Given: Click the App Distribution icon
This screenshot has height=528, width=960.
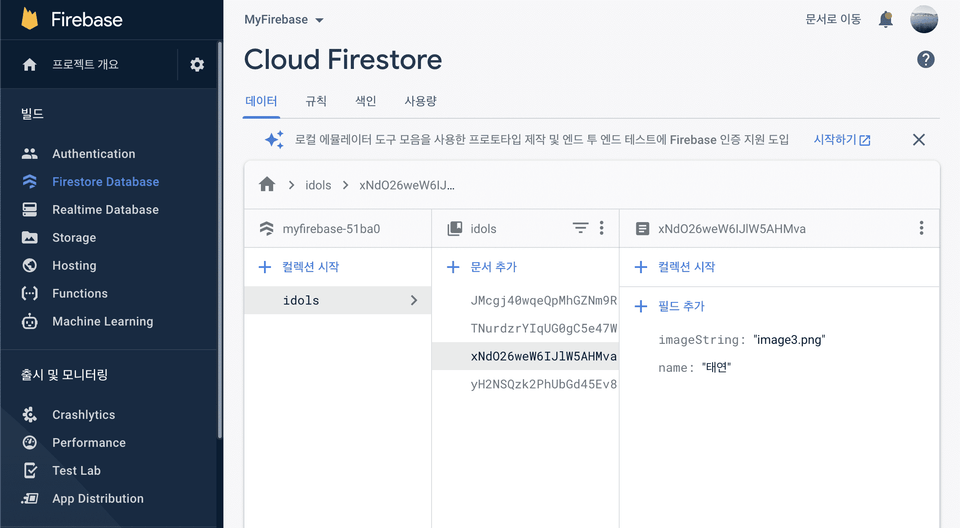Looking at the screenshot, I should coord(29,499).
